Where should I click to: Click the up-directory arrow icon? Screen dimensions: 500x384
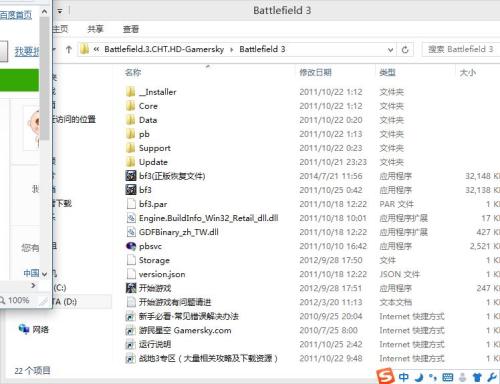(69, 50)
